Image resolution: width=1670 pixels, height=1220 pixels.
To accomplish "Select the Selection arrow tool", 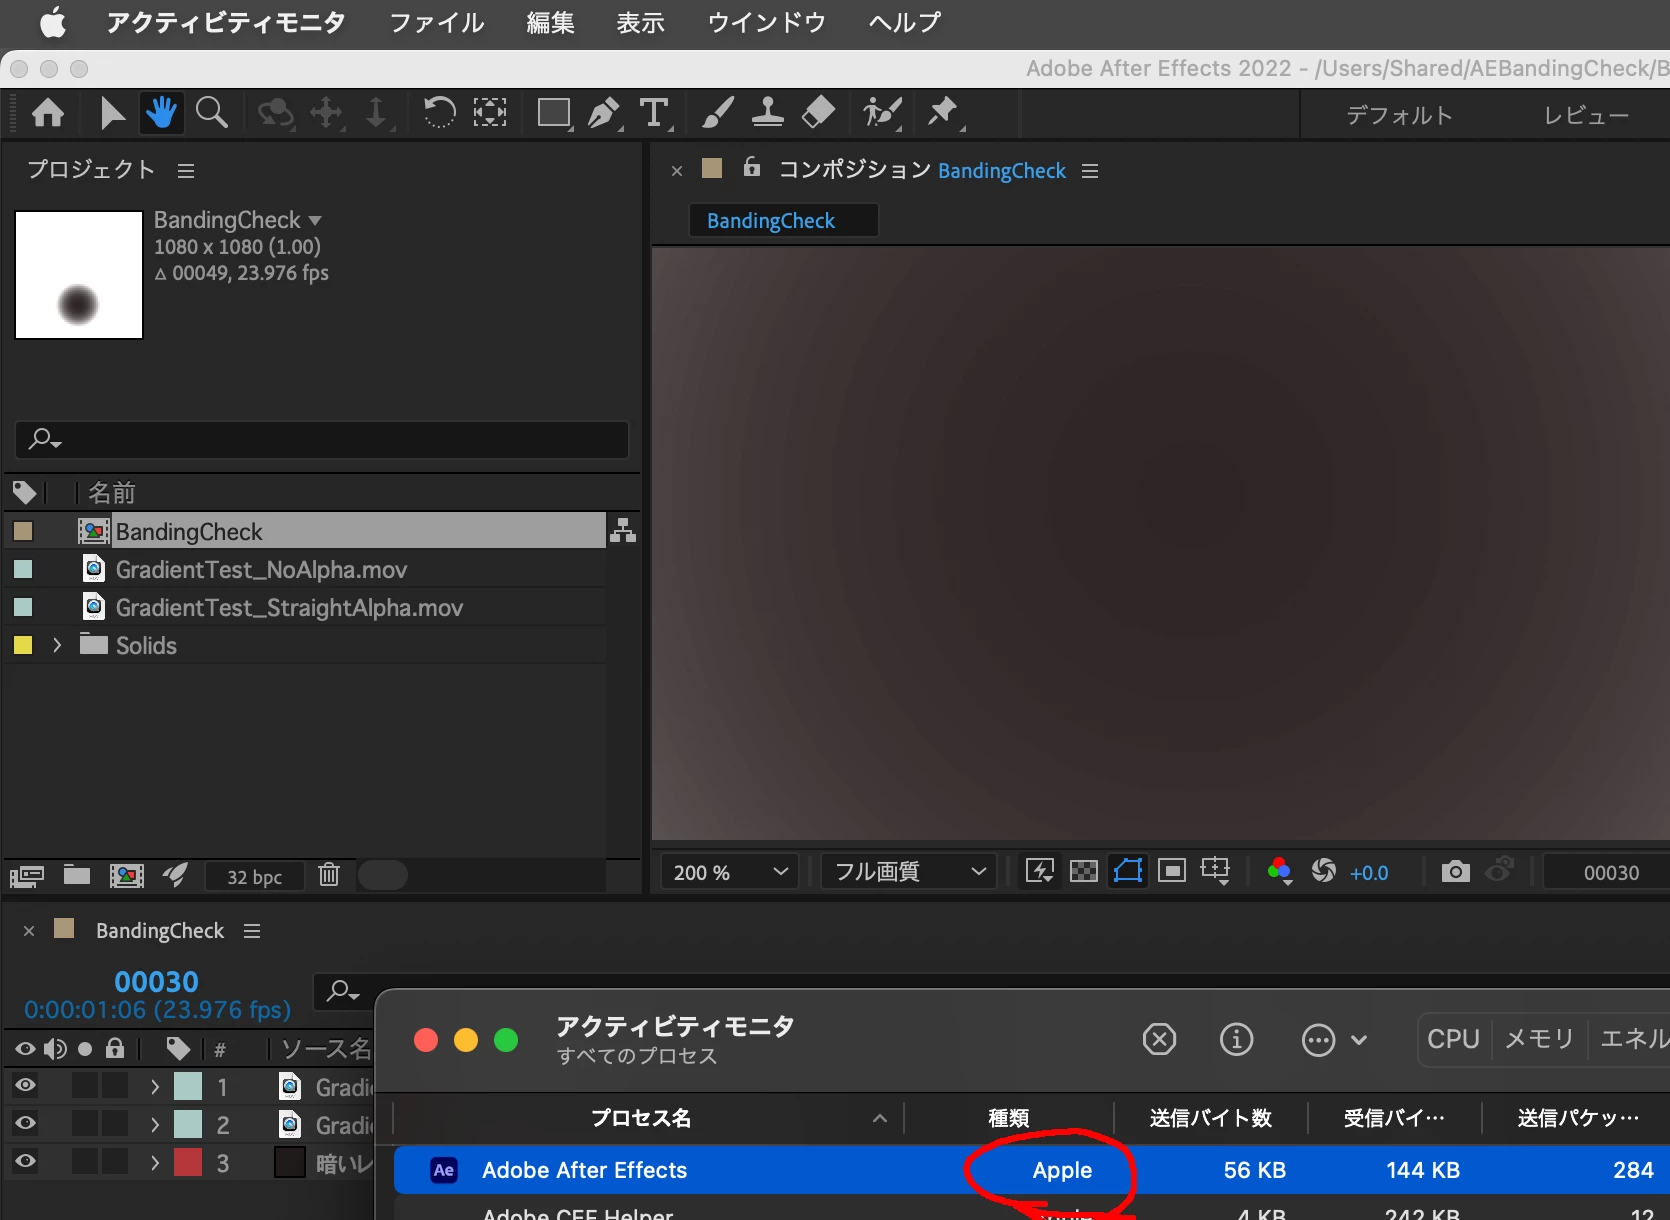I will point(112,113).
